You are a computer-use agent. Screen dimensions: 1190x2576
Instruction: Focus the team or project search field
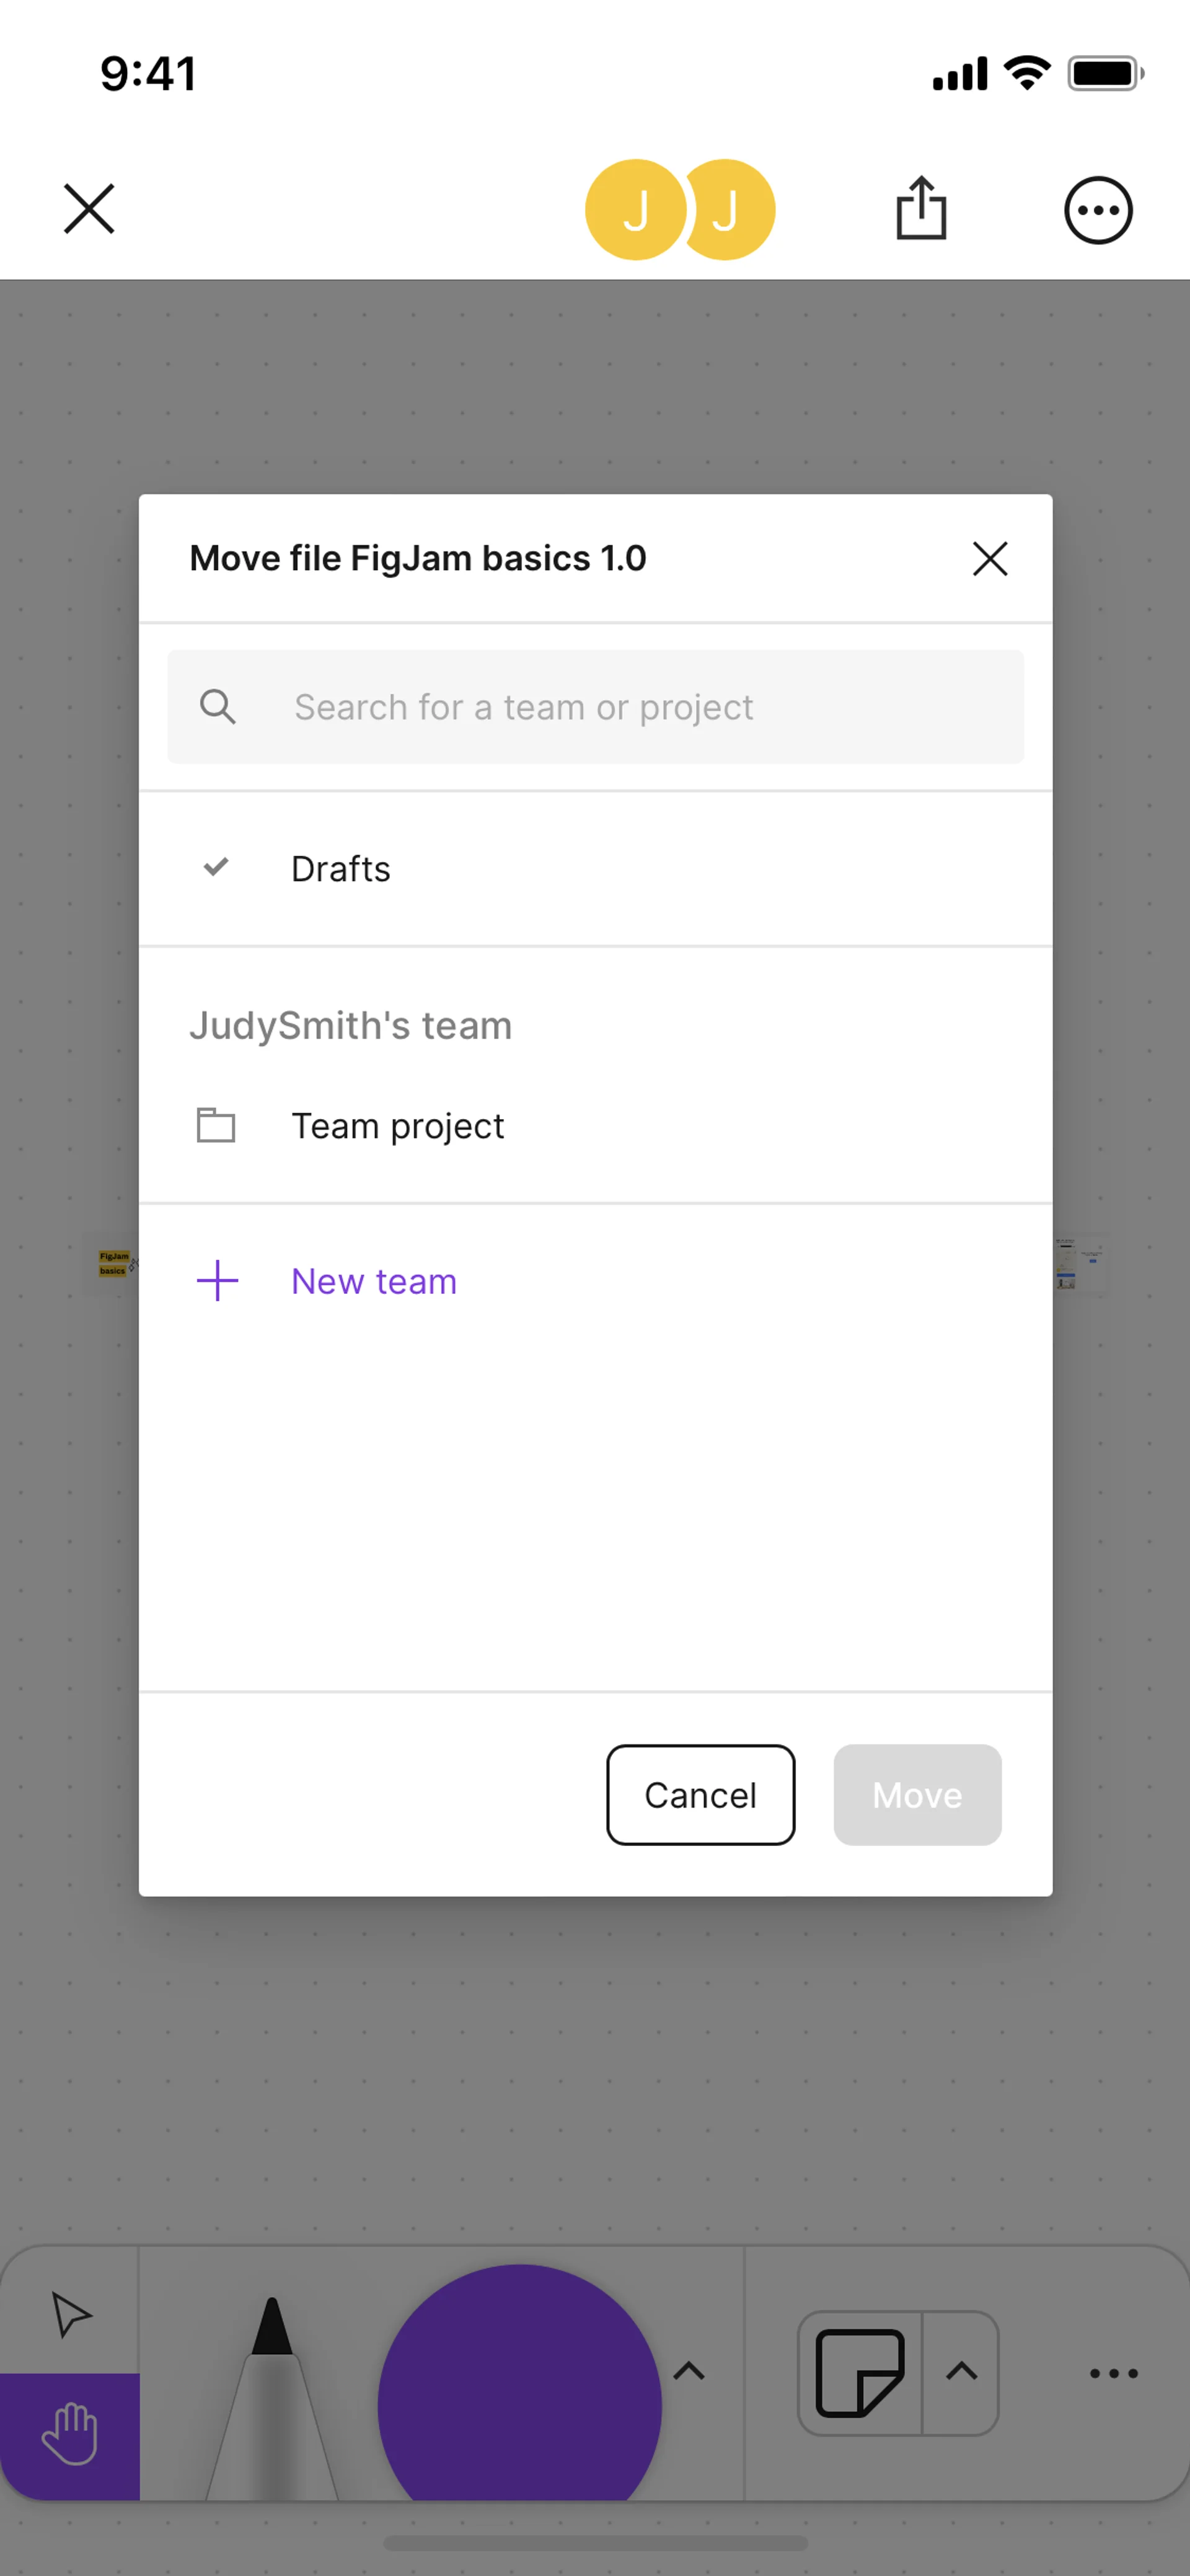click(x=595, y=707)
